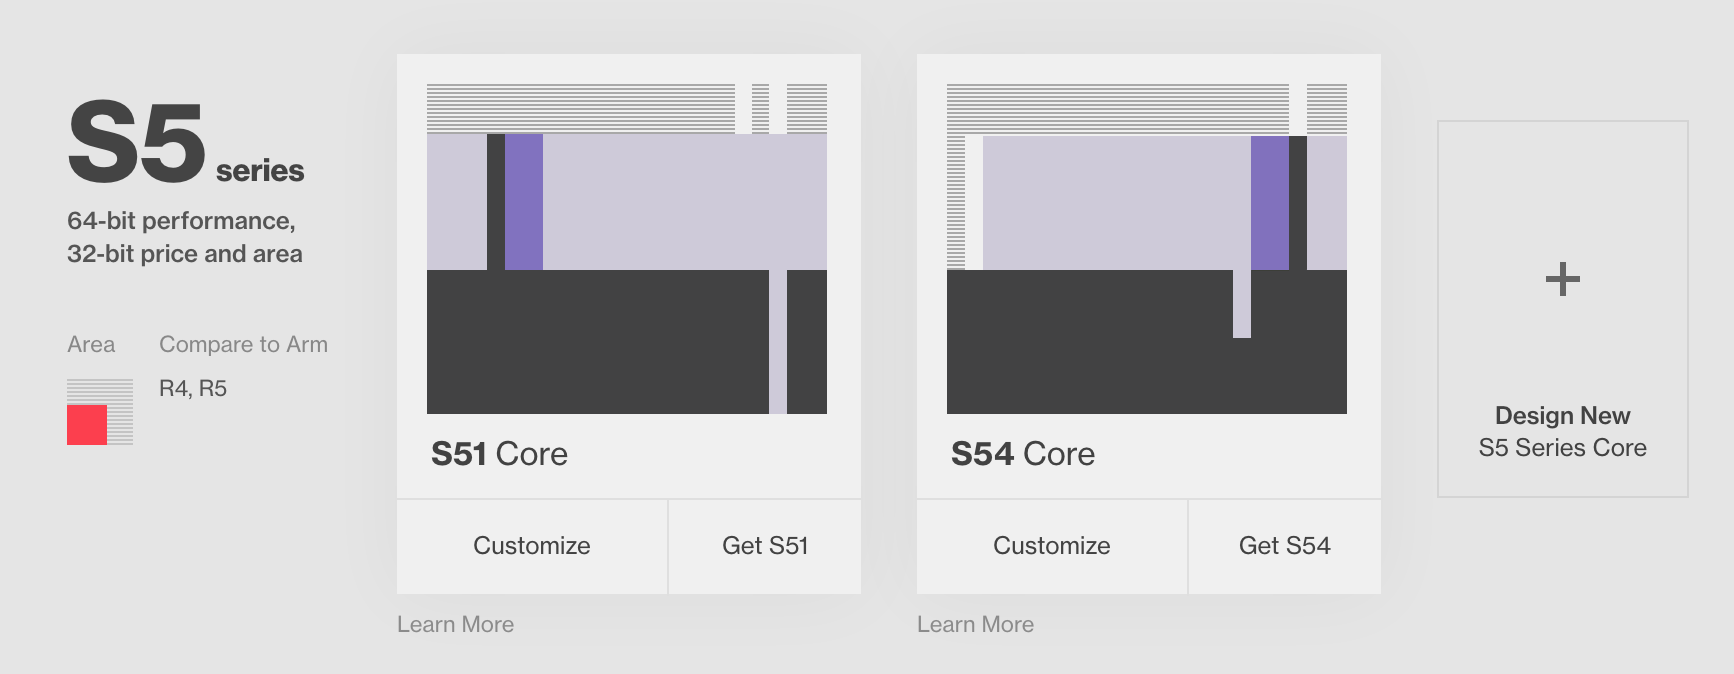Open the S54 Core diagram thumbnail
This screenshot has width=1734, height=674.
point(1147,249)
